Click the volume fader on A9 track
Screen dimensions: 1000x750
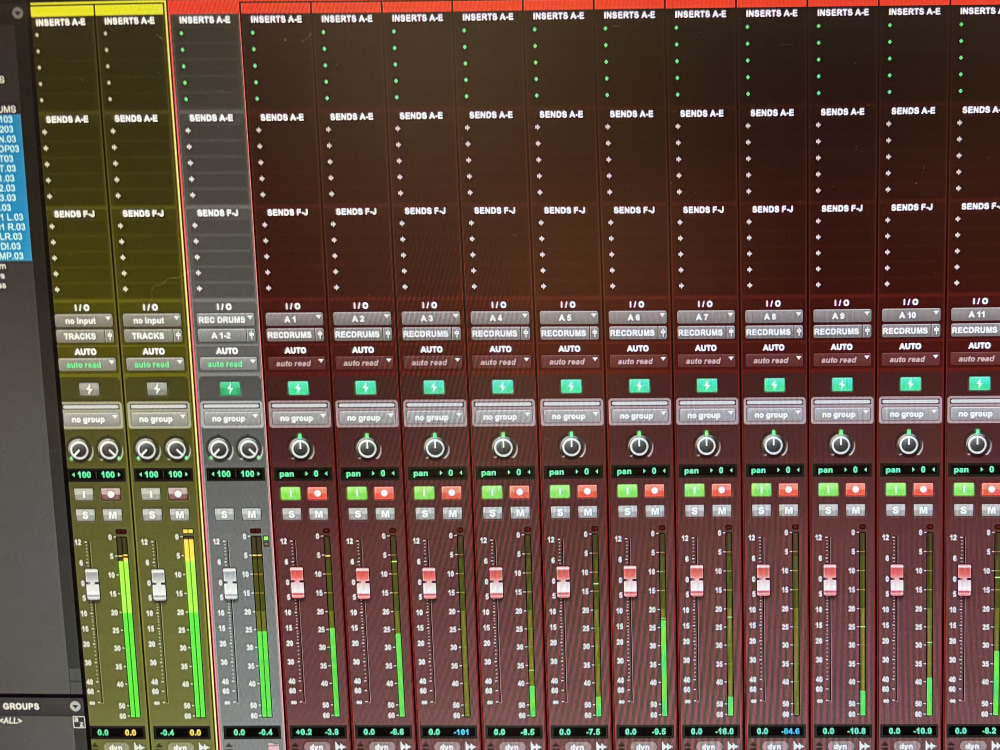[x=830, y=579]
